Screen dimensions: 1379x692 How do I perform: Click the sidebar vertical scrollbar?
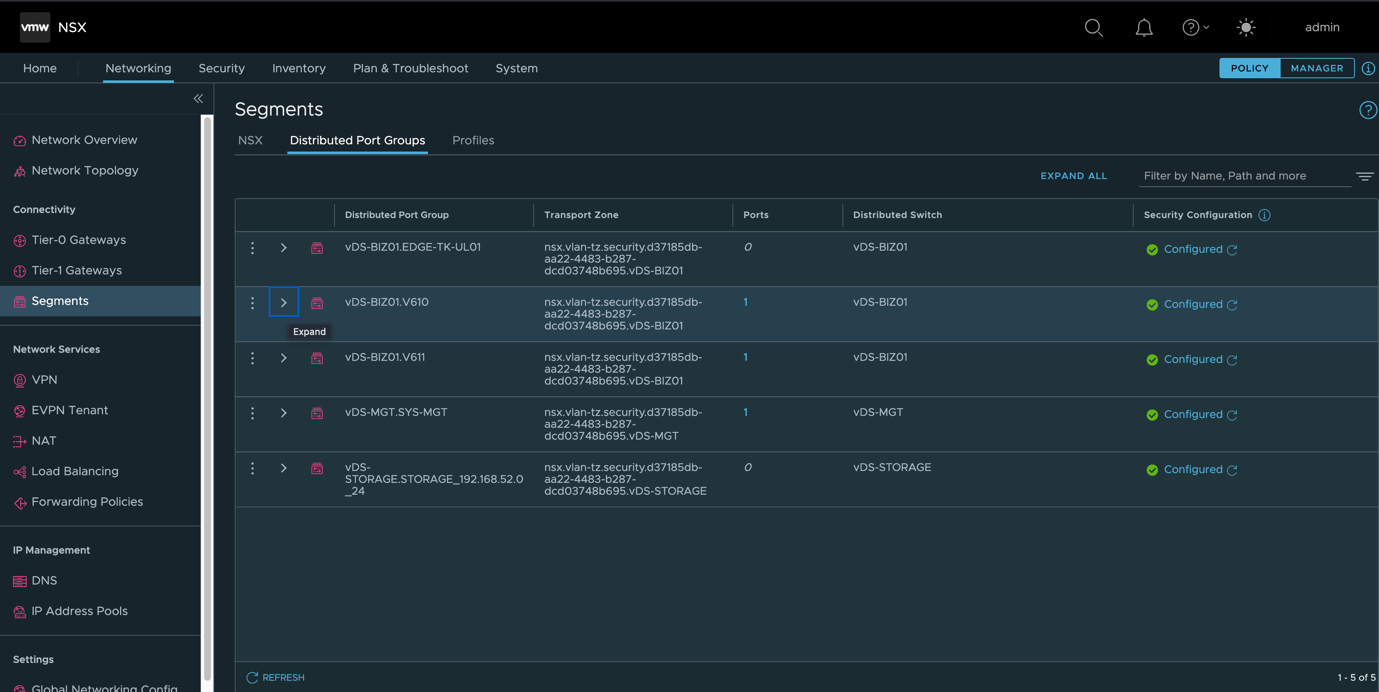click(207, 400)
